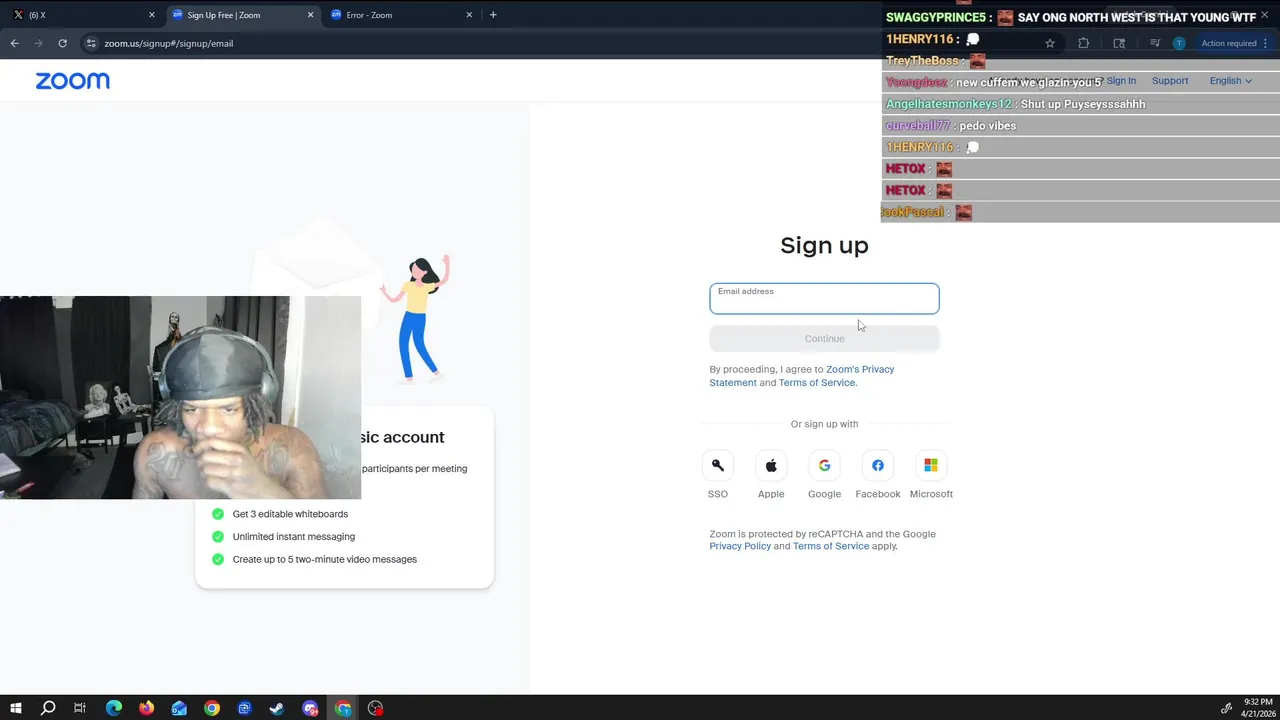
Task: Click 'Create up to 5 two-minute video messages'
Action: tap(324, 559)
